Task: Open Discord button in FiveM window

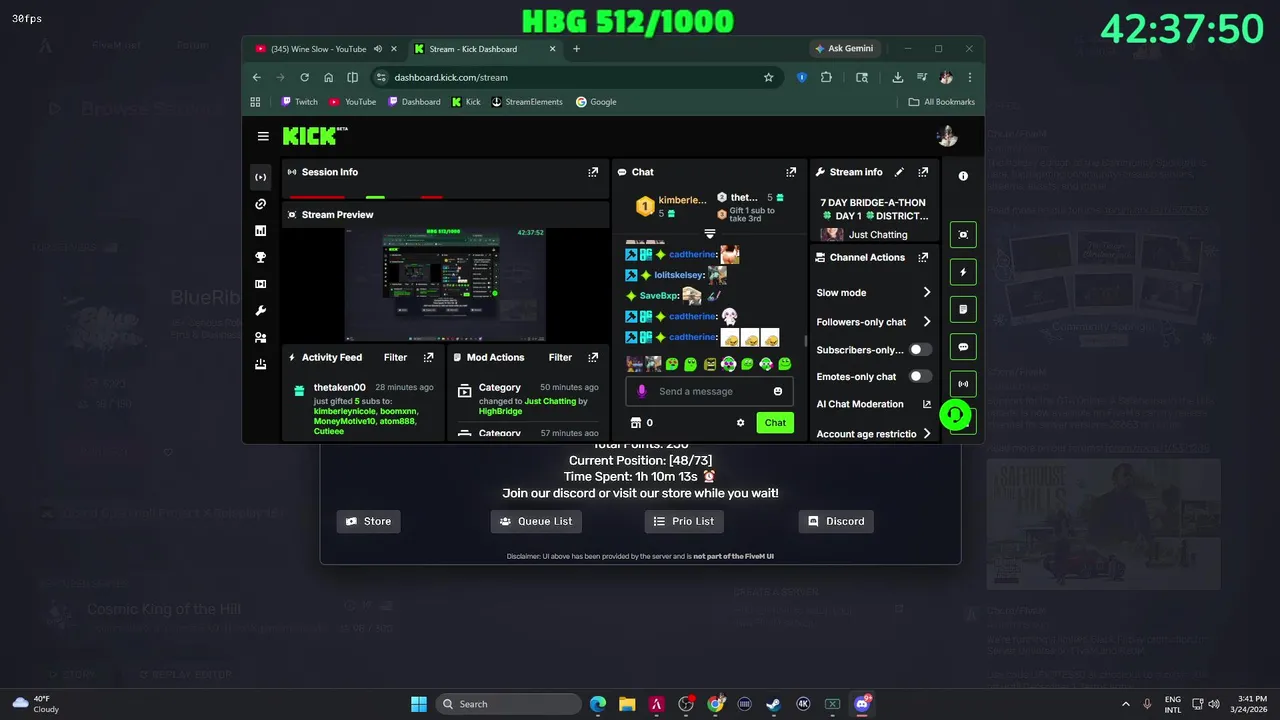Action: (836, 521)
